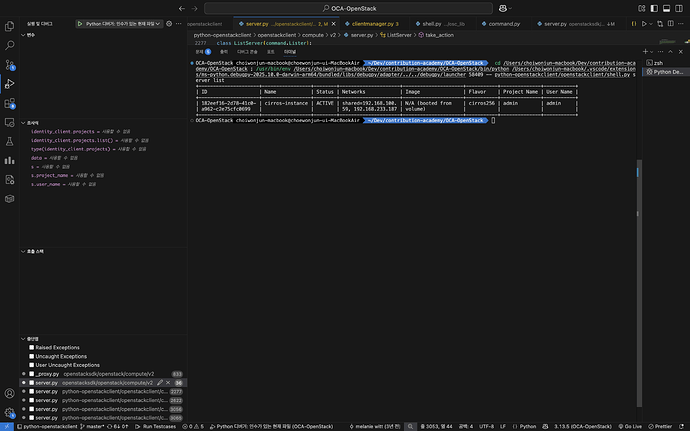Open the Source Control view
The height and width of the screenshot is (431, 690).
click(x=9, y=65)
